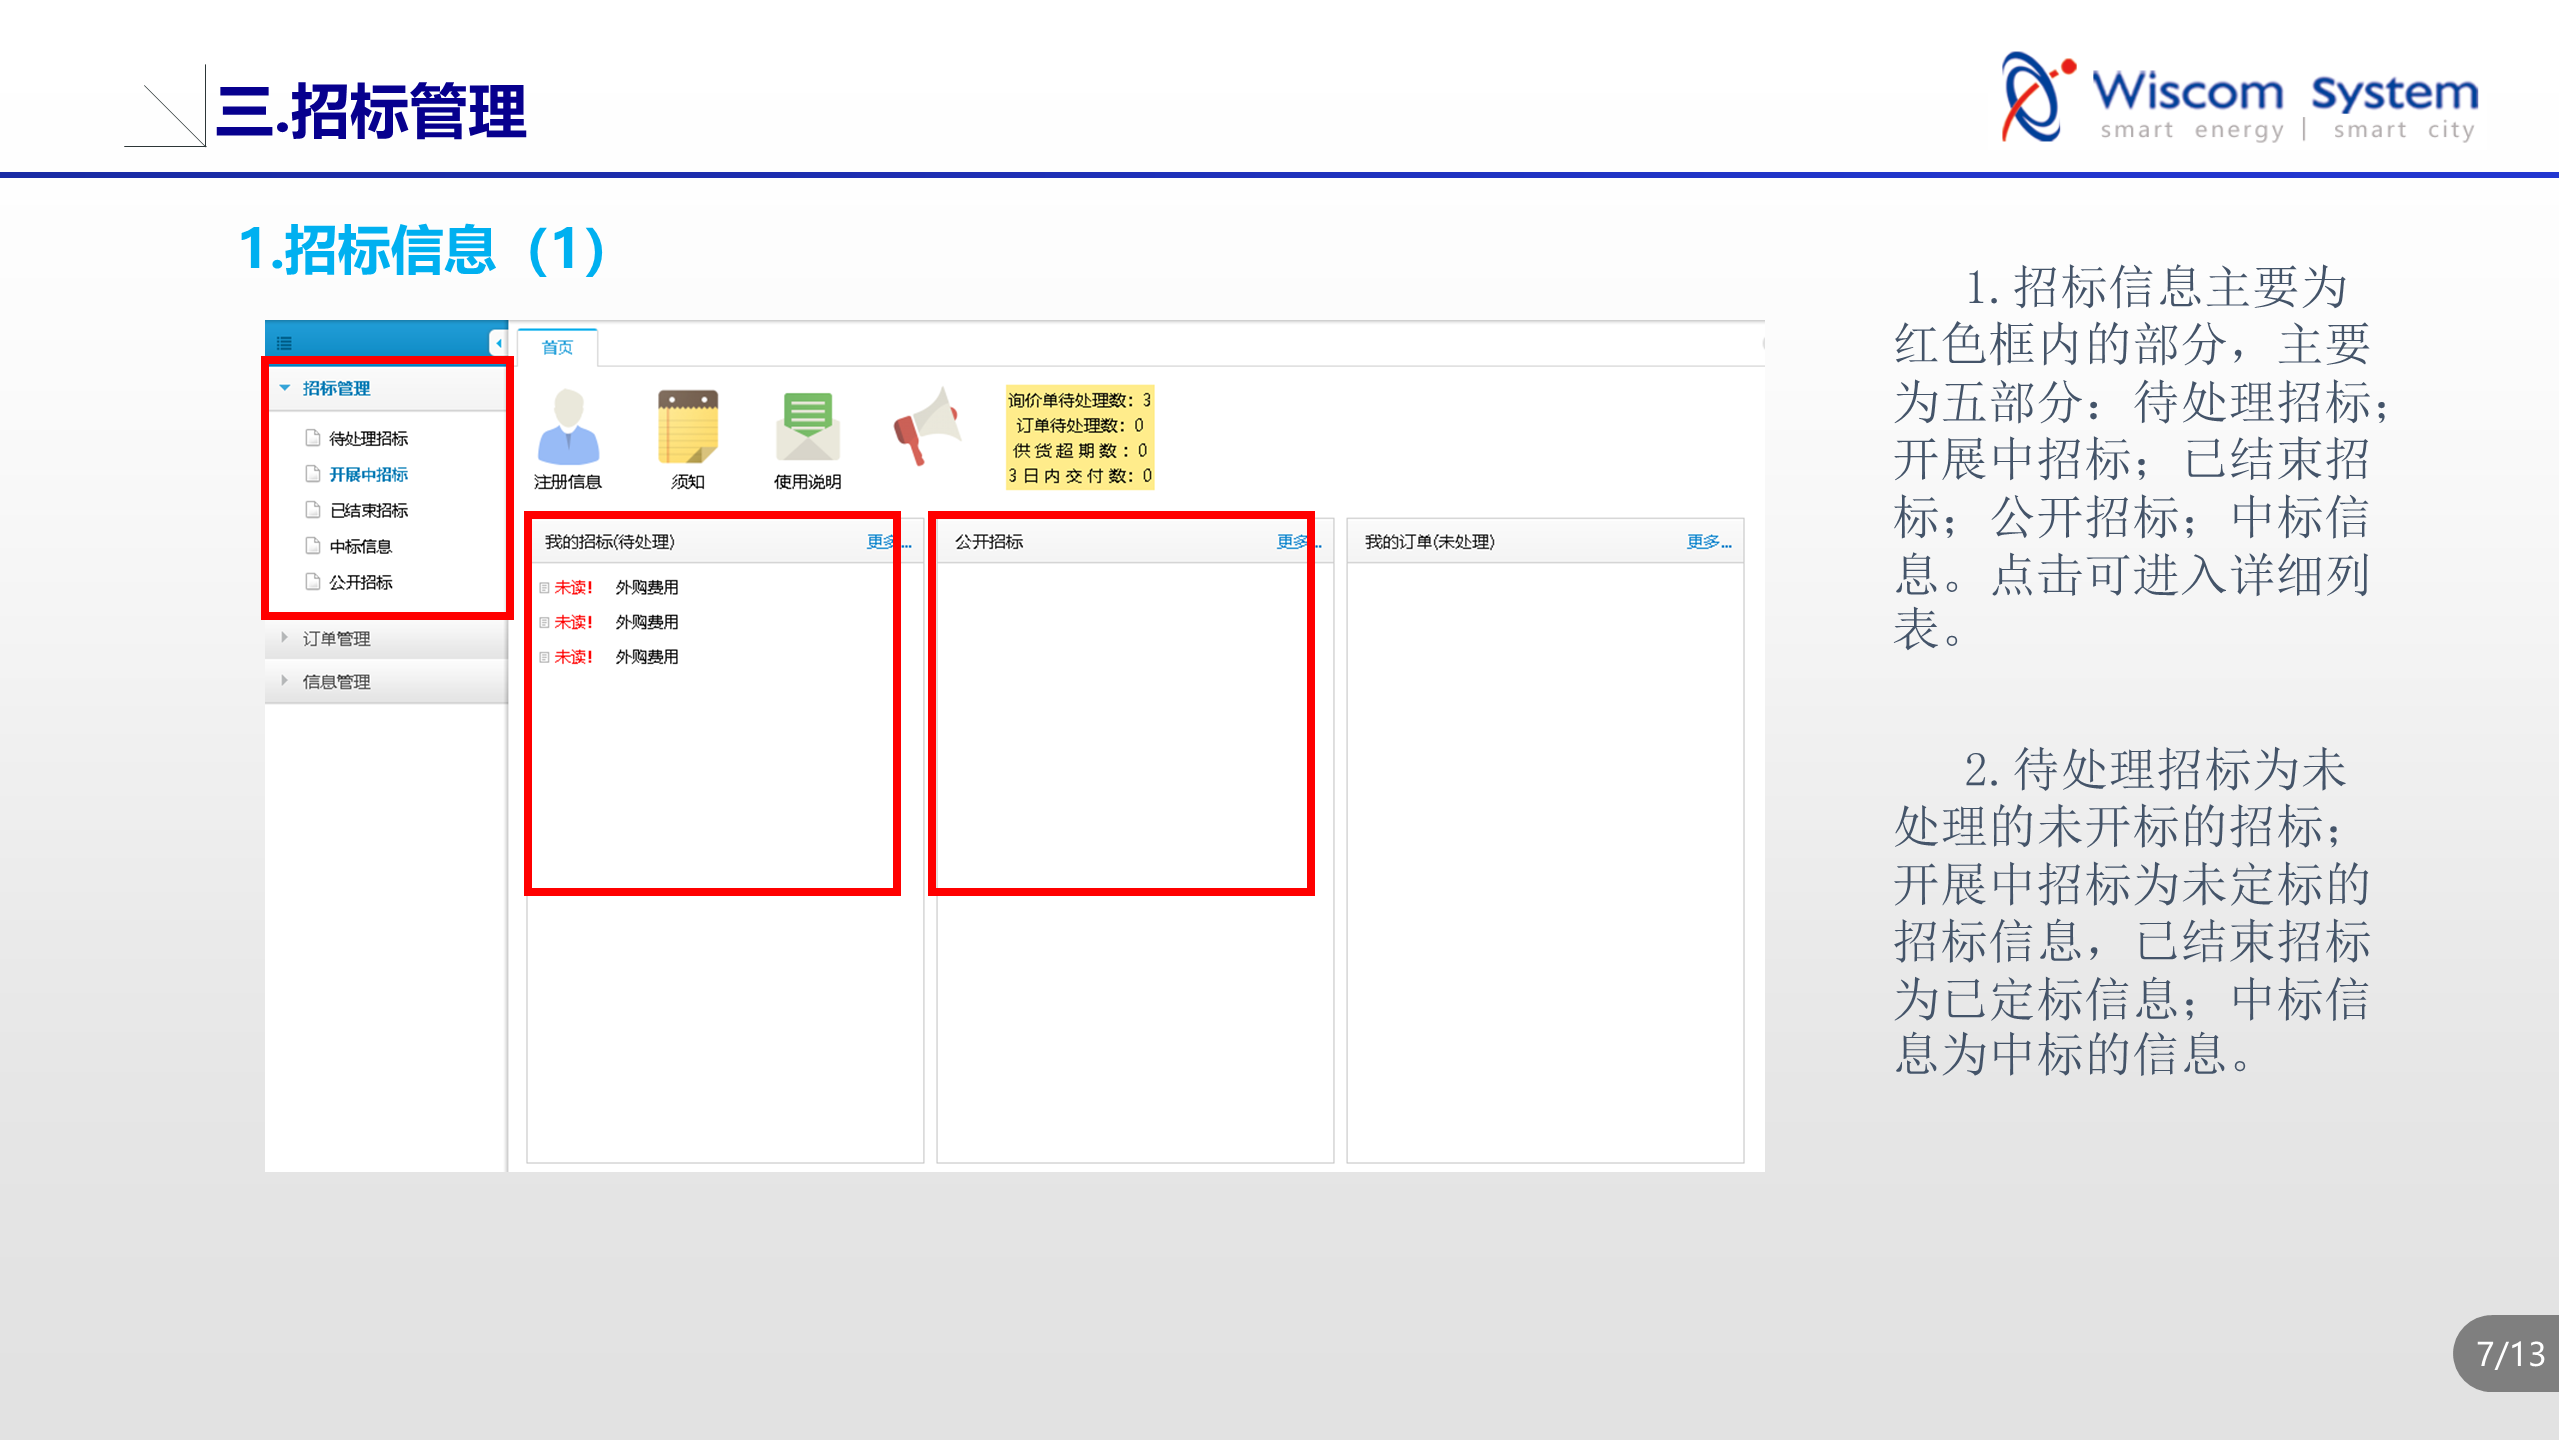Collapse the 招标管理 section

(x=336, y=388)
